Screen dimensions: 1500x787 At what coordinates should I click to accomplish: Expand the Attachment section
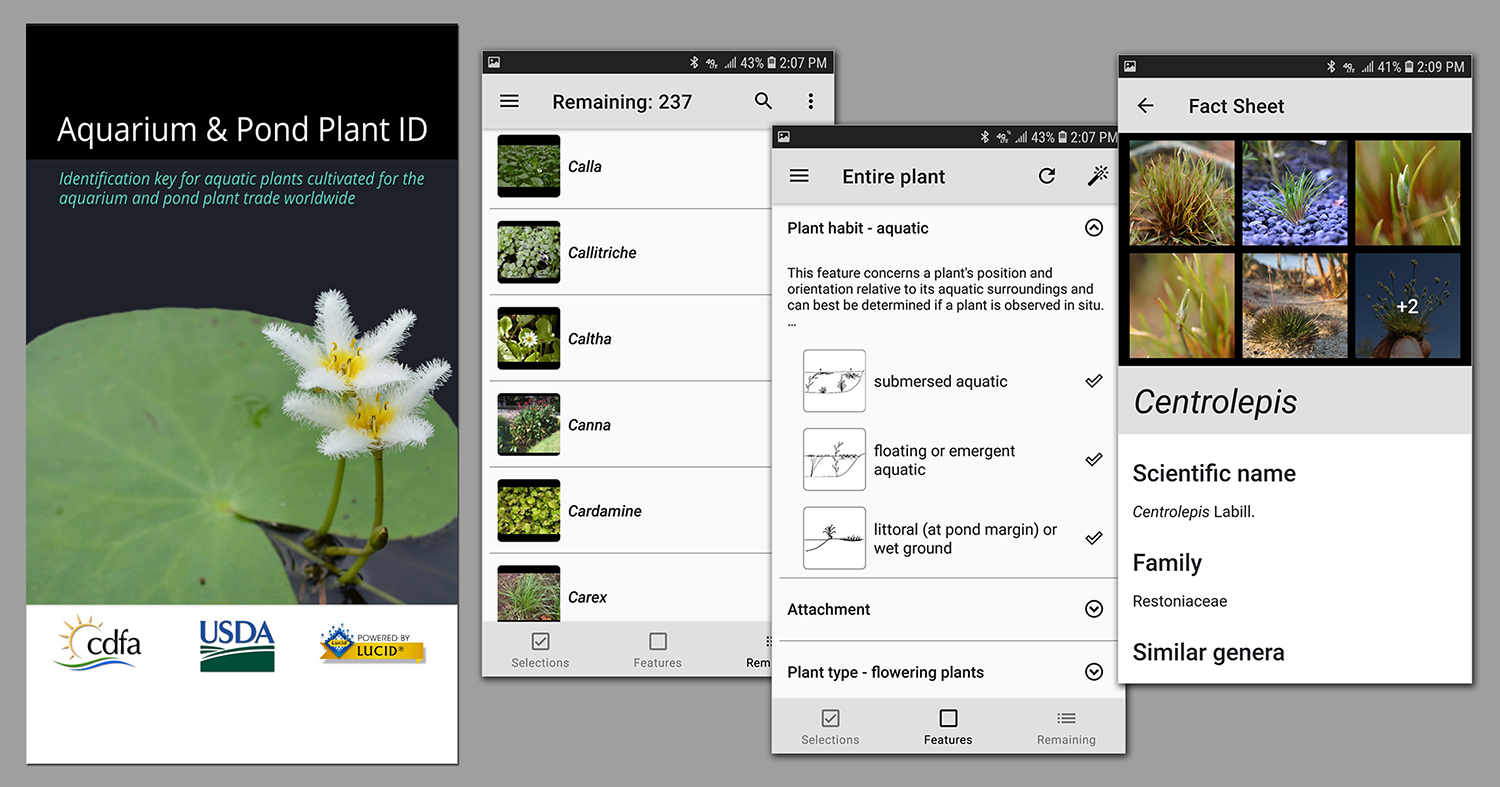pyautogui.click(x=1094, y=609)
